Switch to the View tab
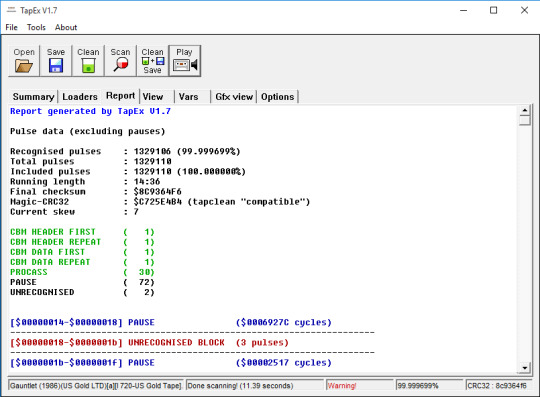 tap(153, 97)
